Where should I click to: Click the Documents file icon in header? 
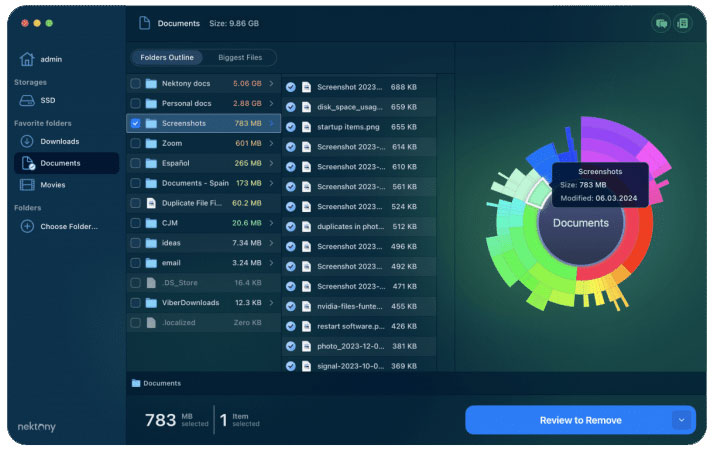pos(145,23)
